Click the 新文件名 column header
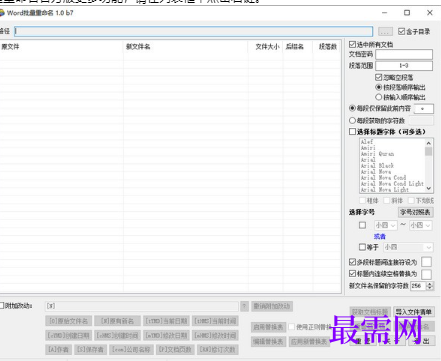This screenshot has height=361, width=441. tap(185, 47)
